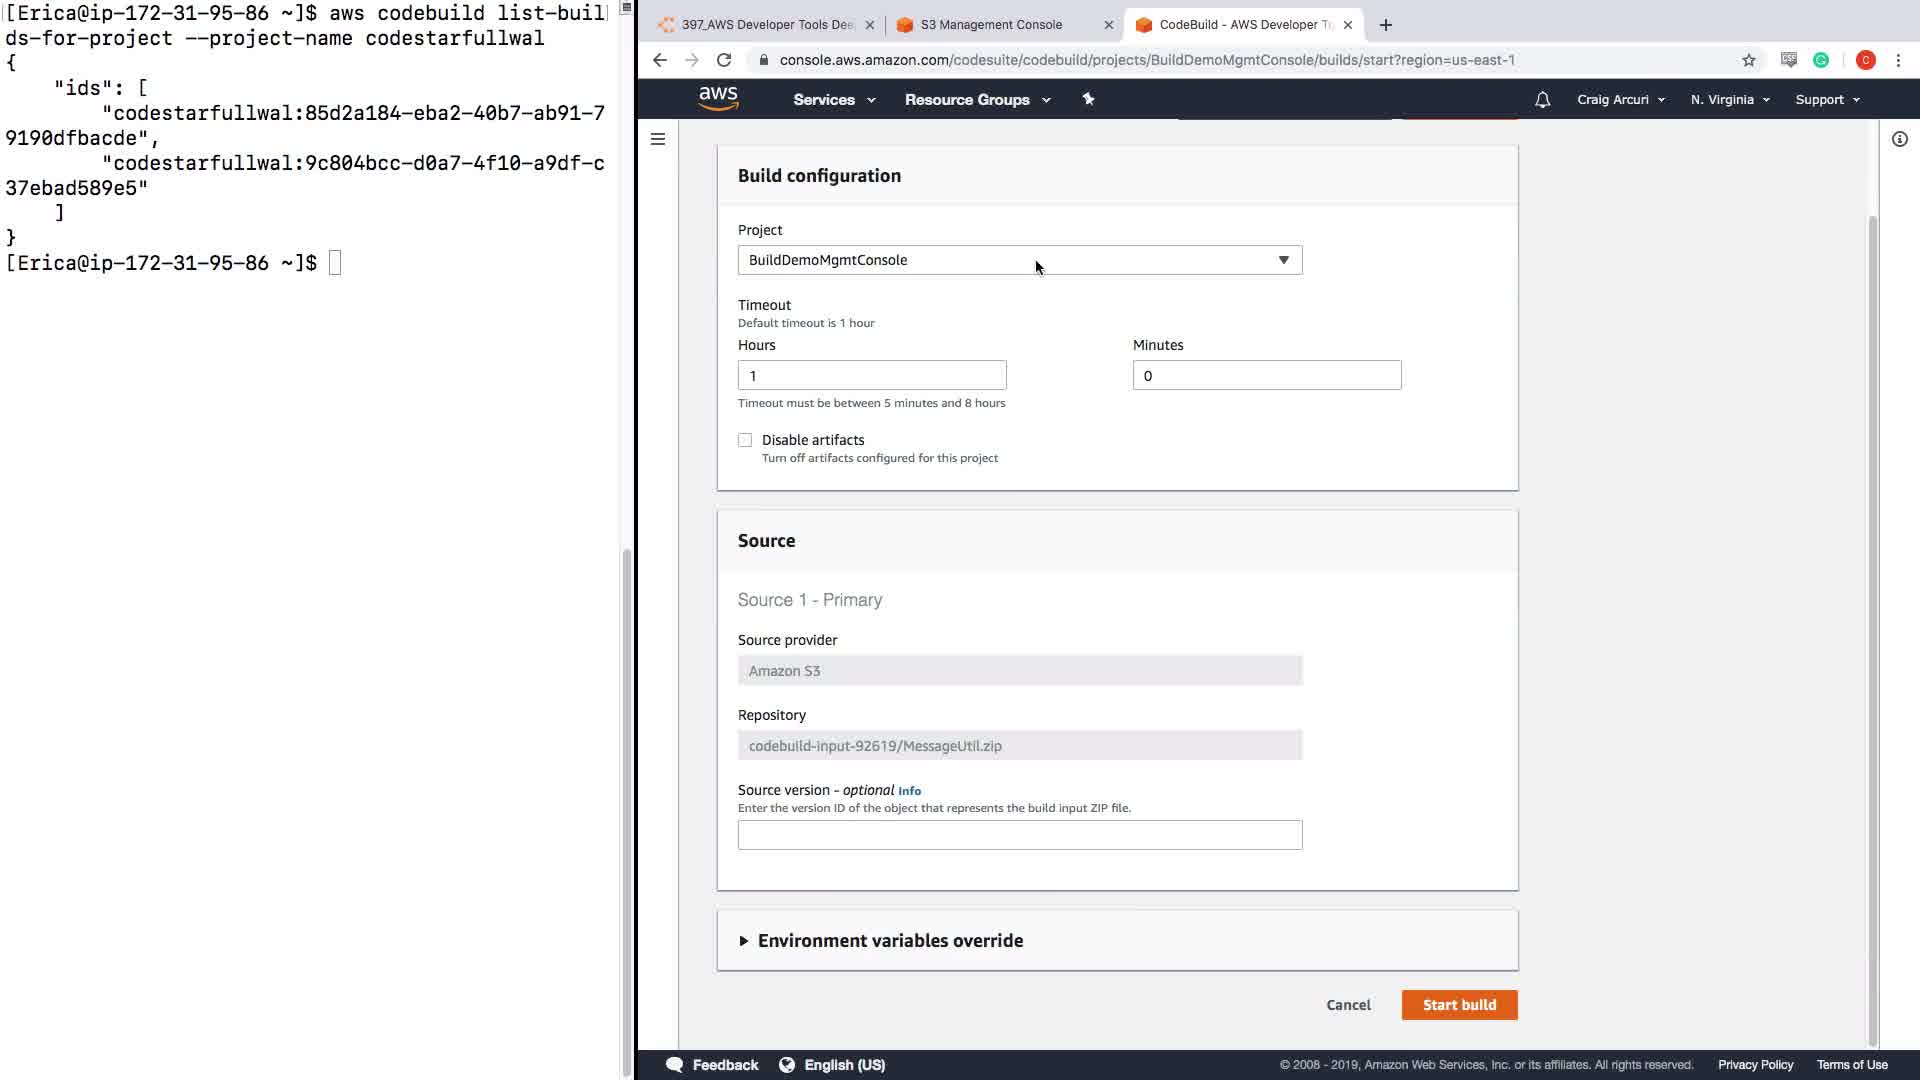This screenshot has height=1080, width=1920.
Task: Click the Info link beside Source version
Action: pos(909,791)
